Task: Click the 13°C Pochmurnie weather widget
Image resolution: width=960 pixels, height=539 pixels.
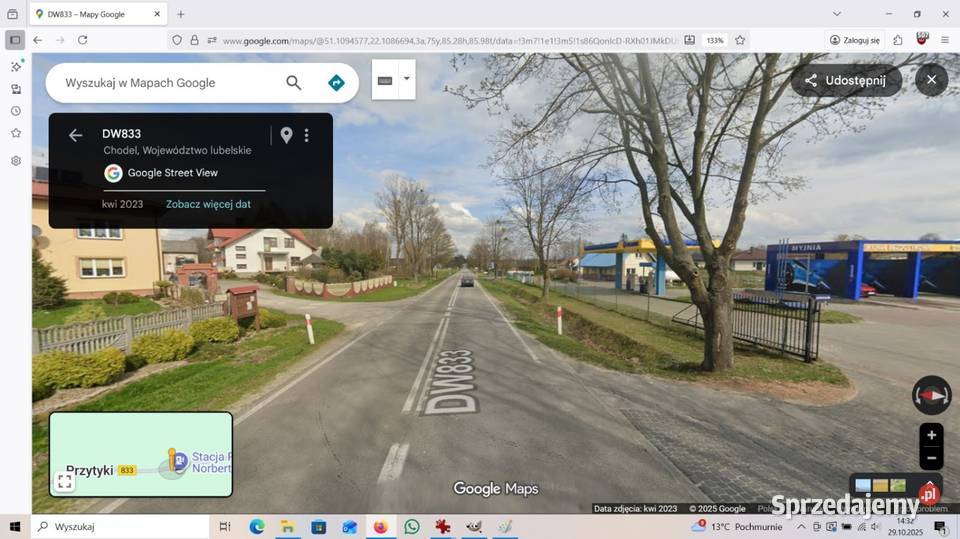Action: click(x=737, y=527)
